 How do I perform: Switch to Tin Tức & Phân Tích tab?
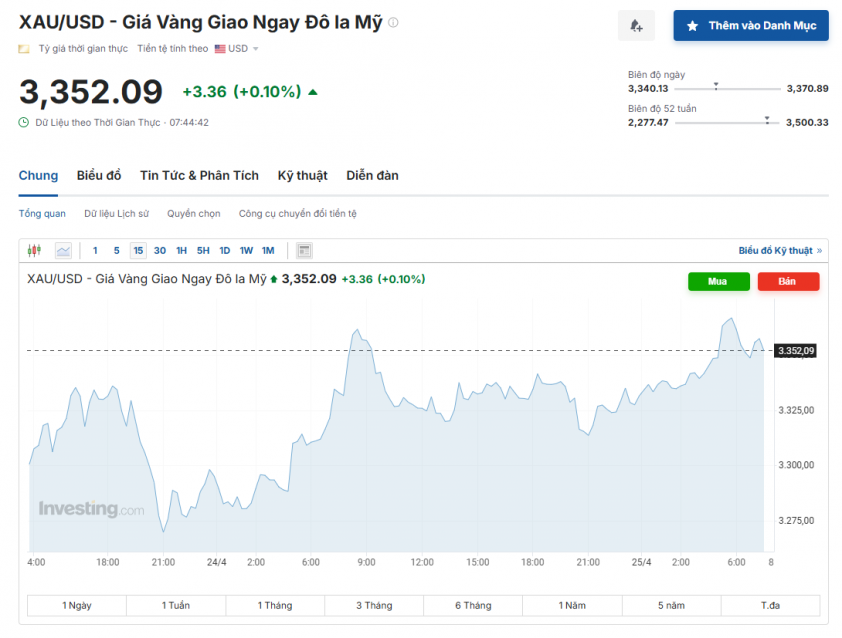[x=199, y=175]
